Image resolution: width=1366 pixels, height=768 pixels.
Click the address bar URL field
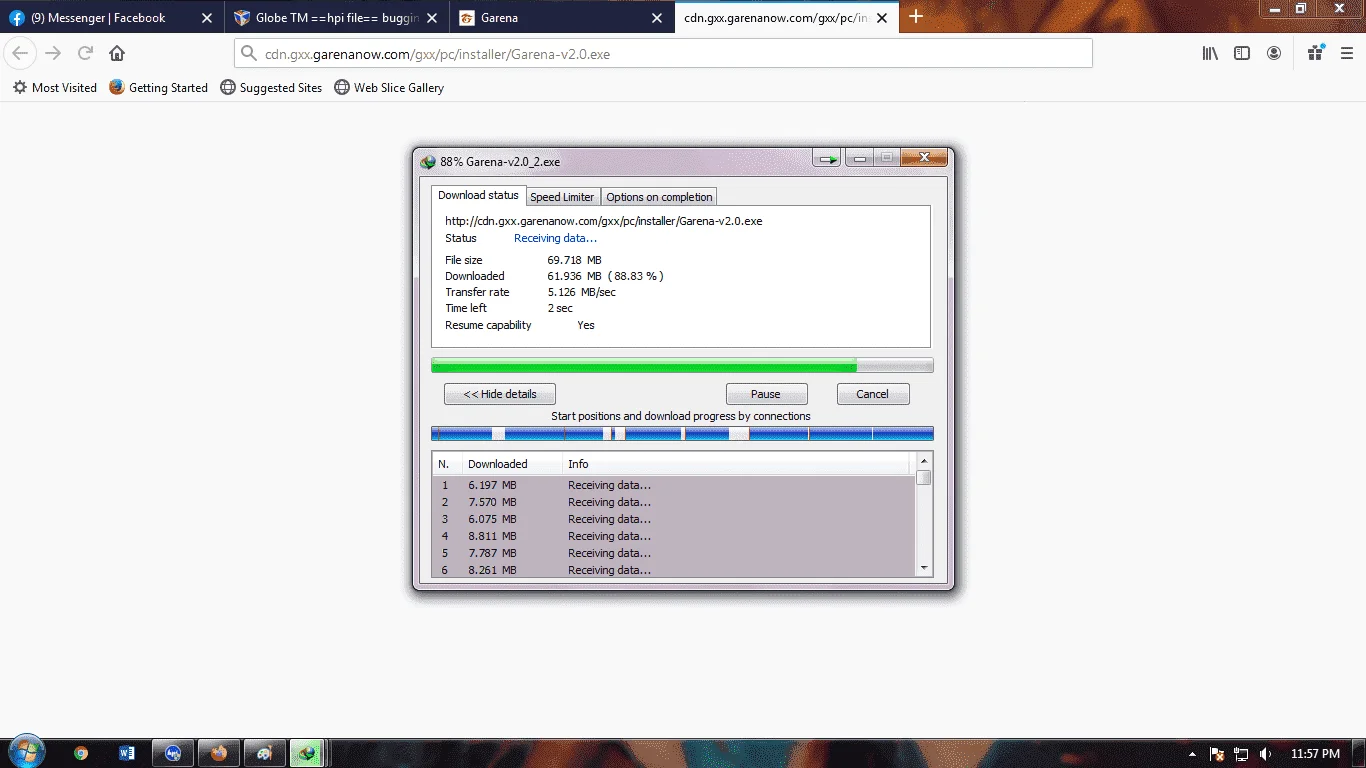coord(663,54)
